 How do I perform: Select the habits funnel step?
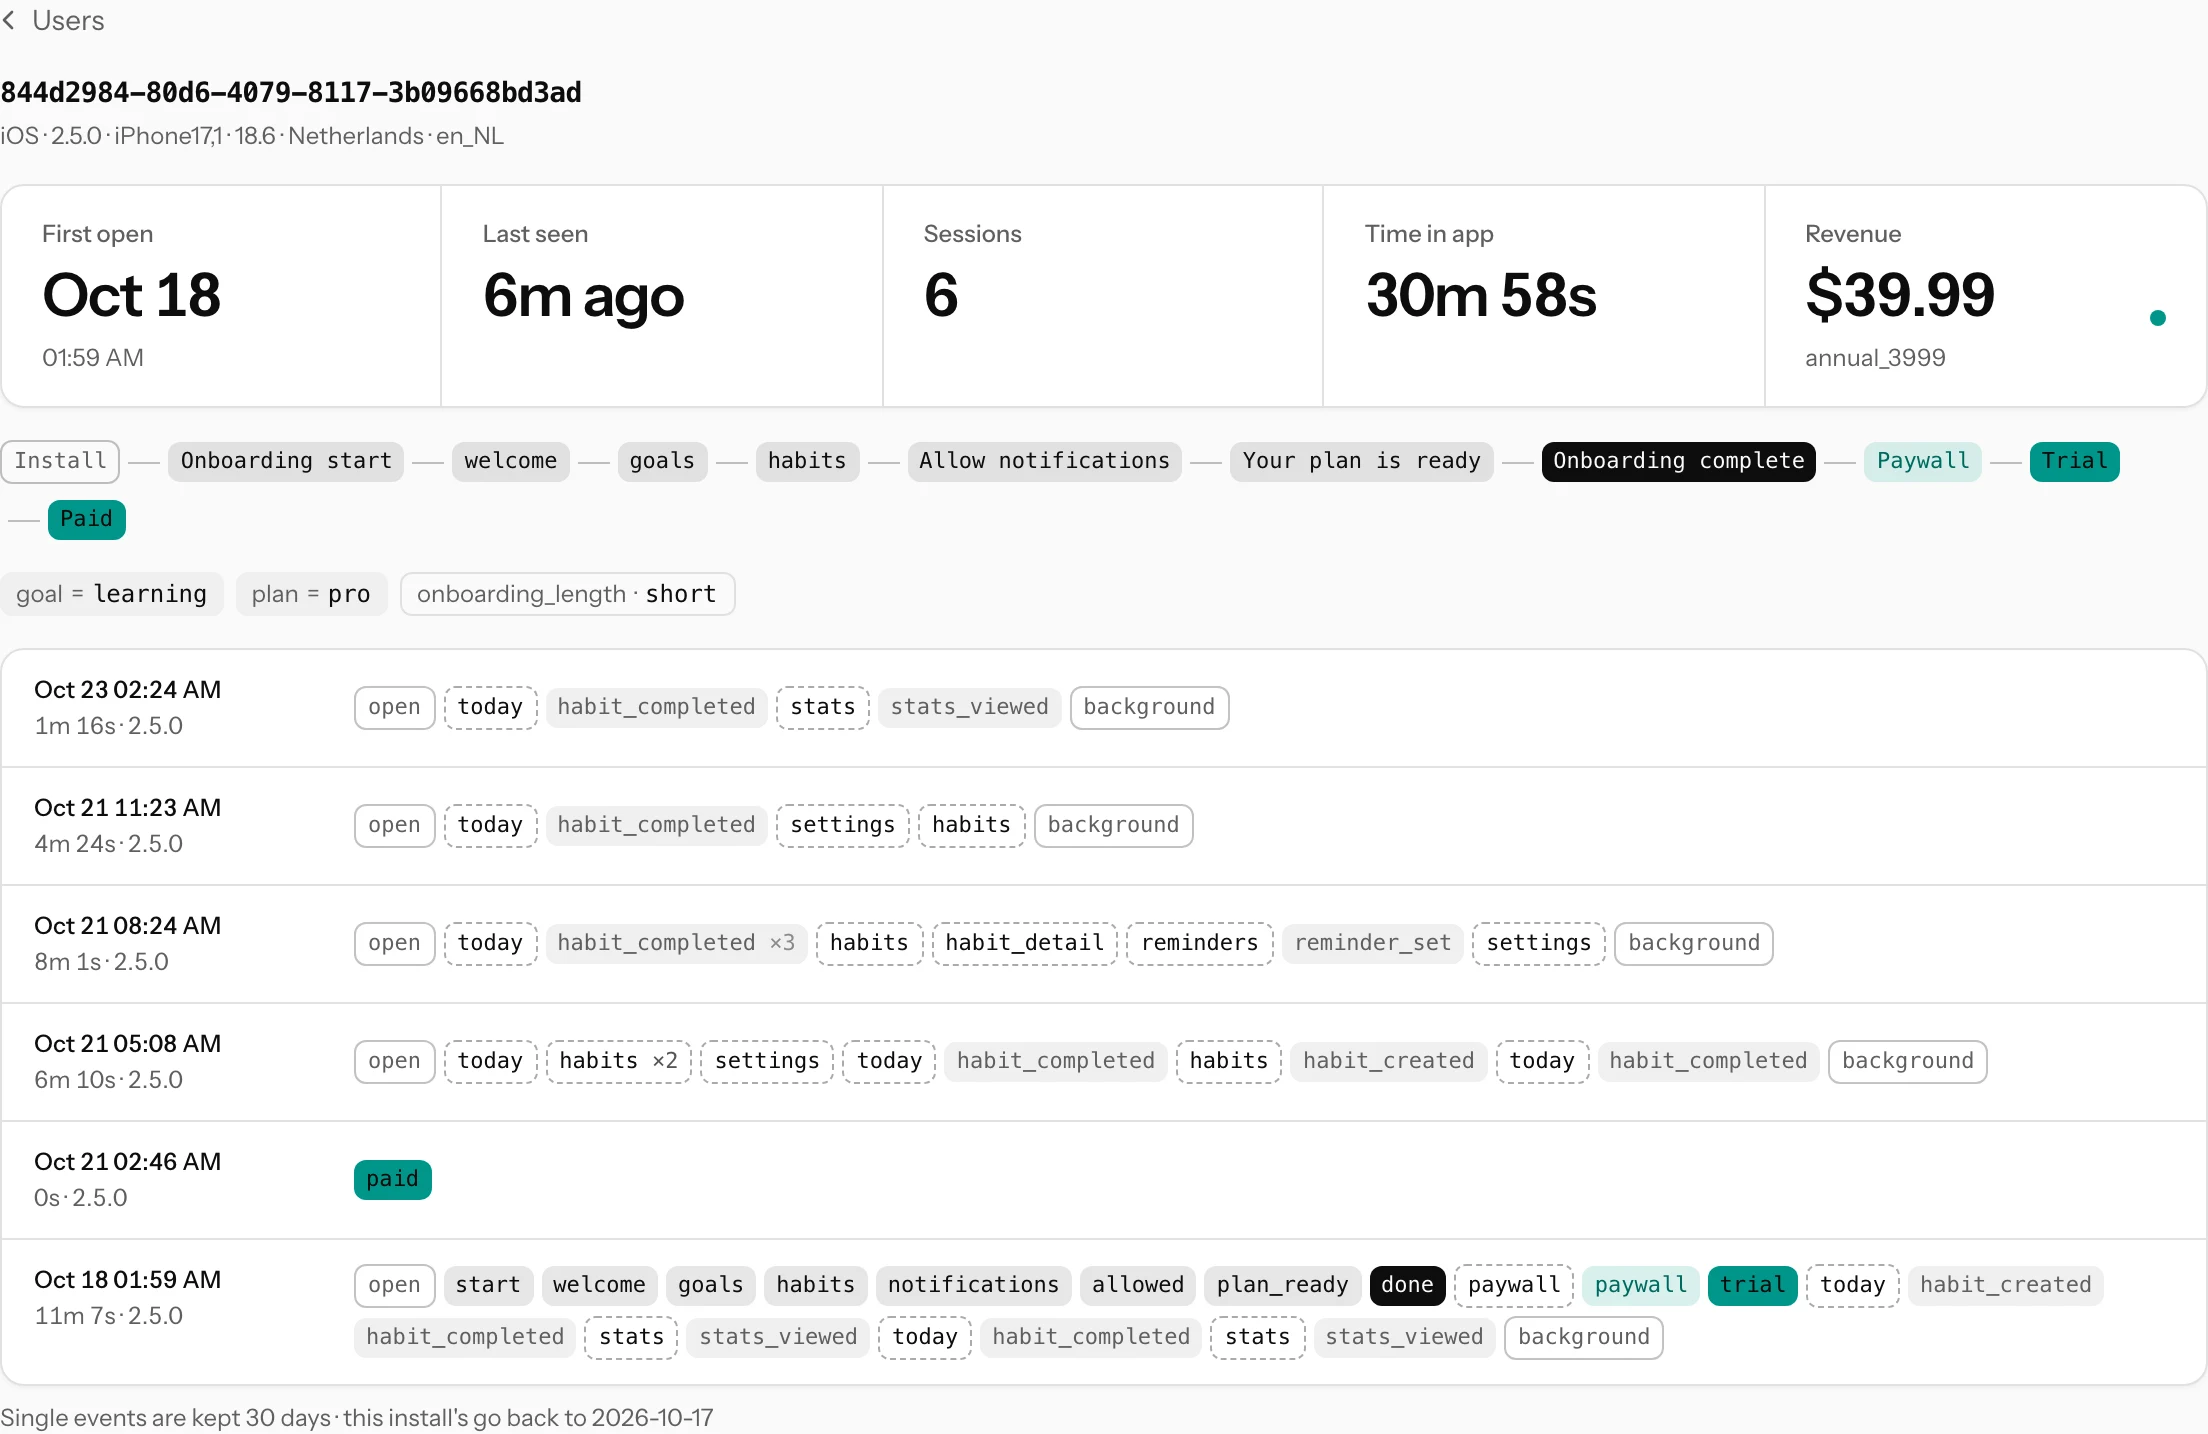pos(807,461)
